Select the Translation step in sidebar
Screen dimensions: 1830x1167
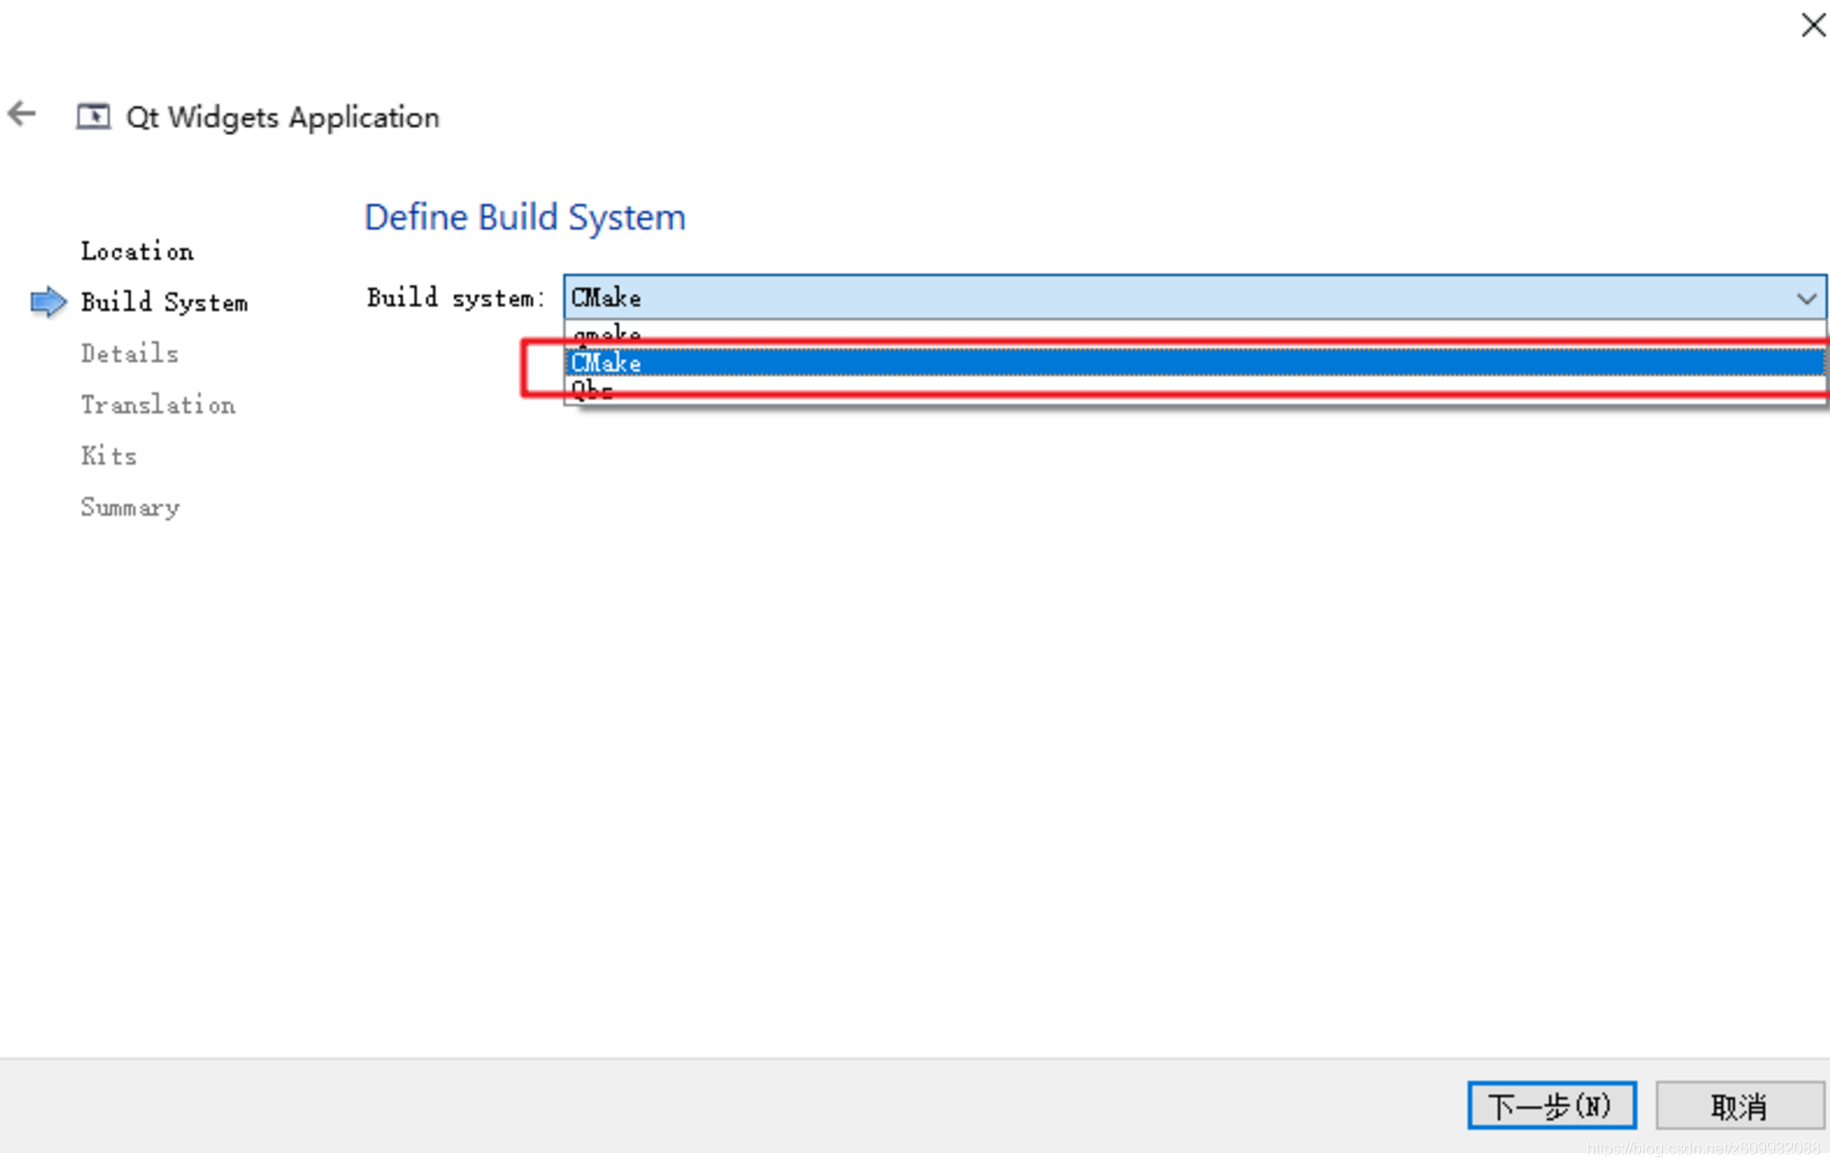click(158, 404)
